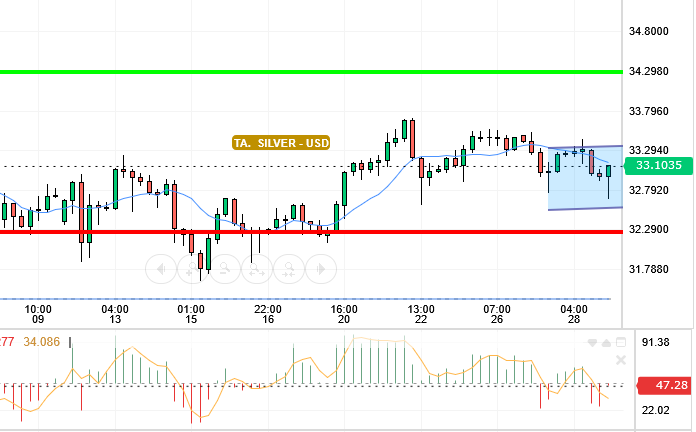
Task: Click the zoom out magnifier button
Action: (225, 269)
